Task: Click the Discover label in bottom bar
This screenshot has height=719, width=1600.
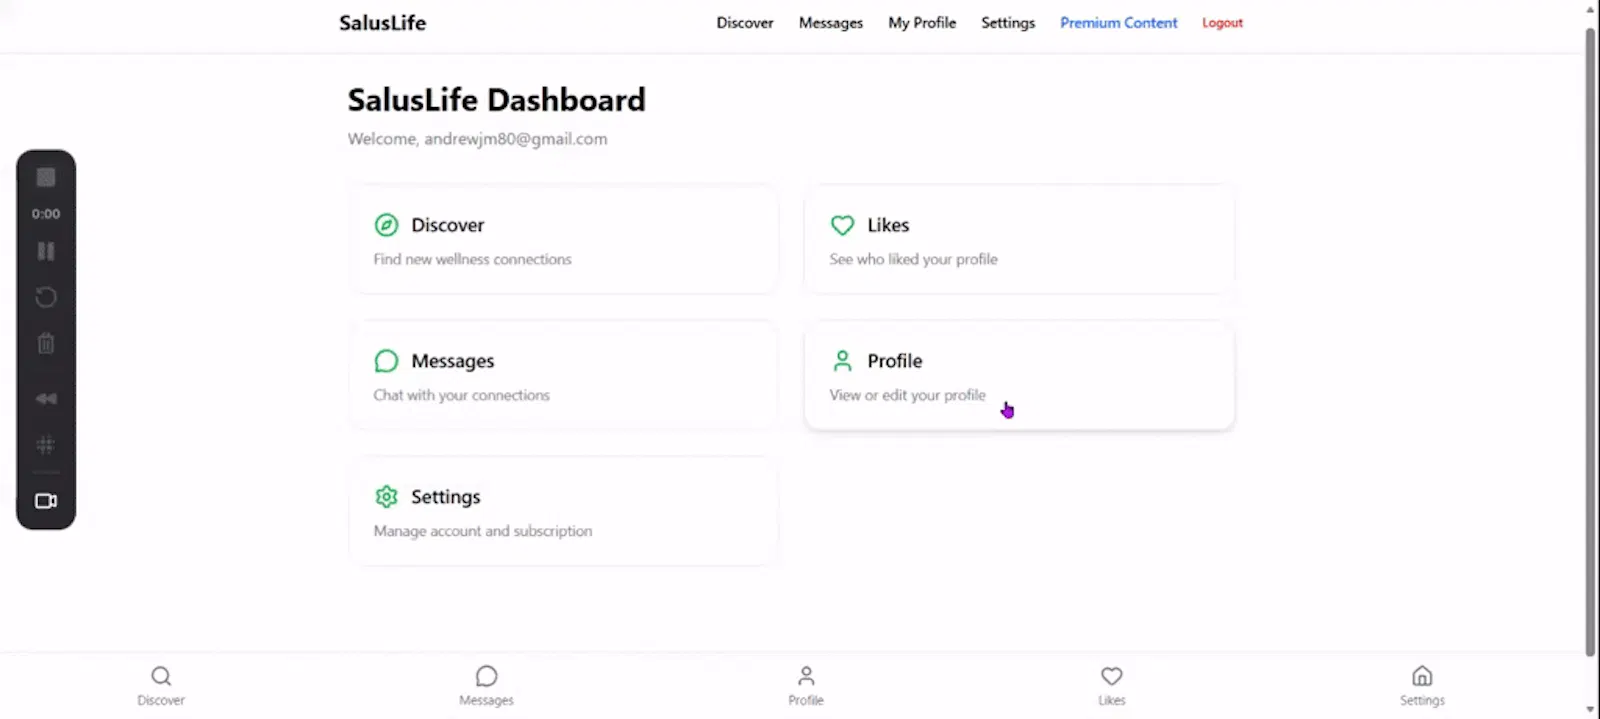Action: click(161, 701)
